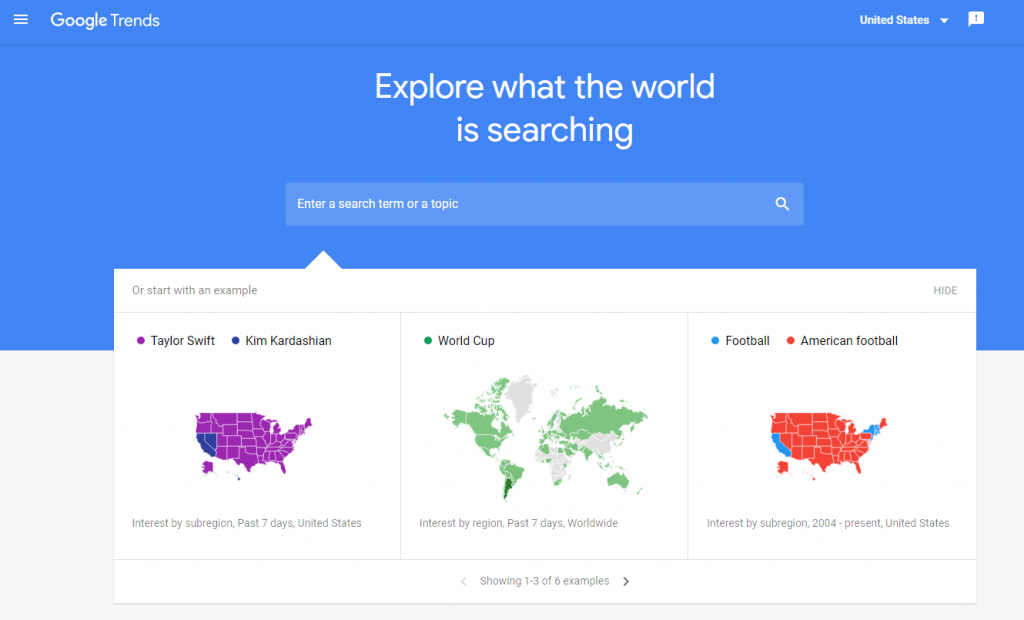The image size is (1024, 620).
Task: Select the Taylor Swift legend dot
Action: click(x=140, y=340)
